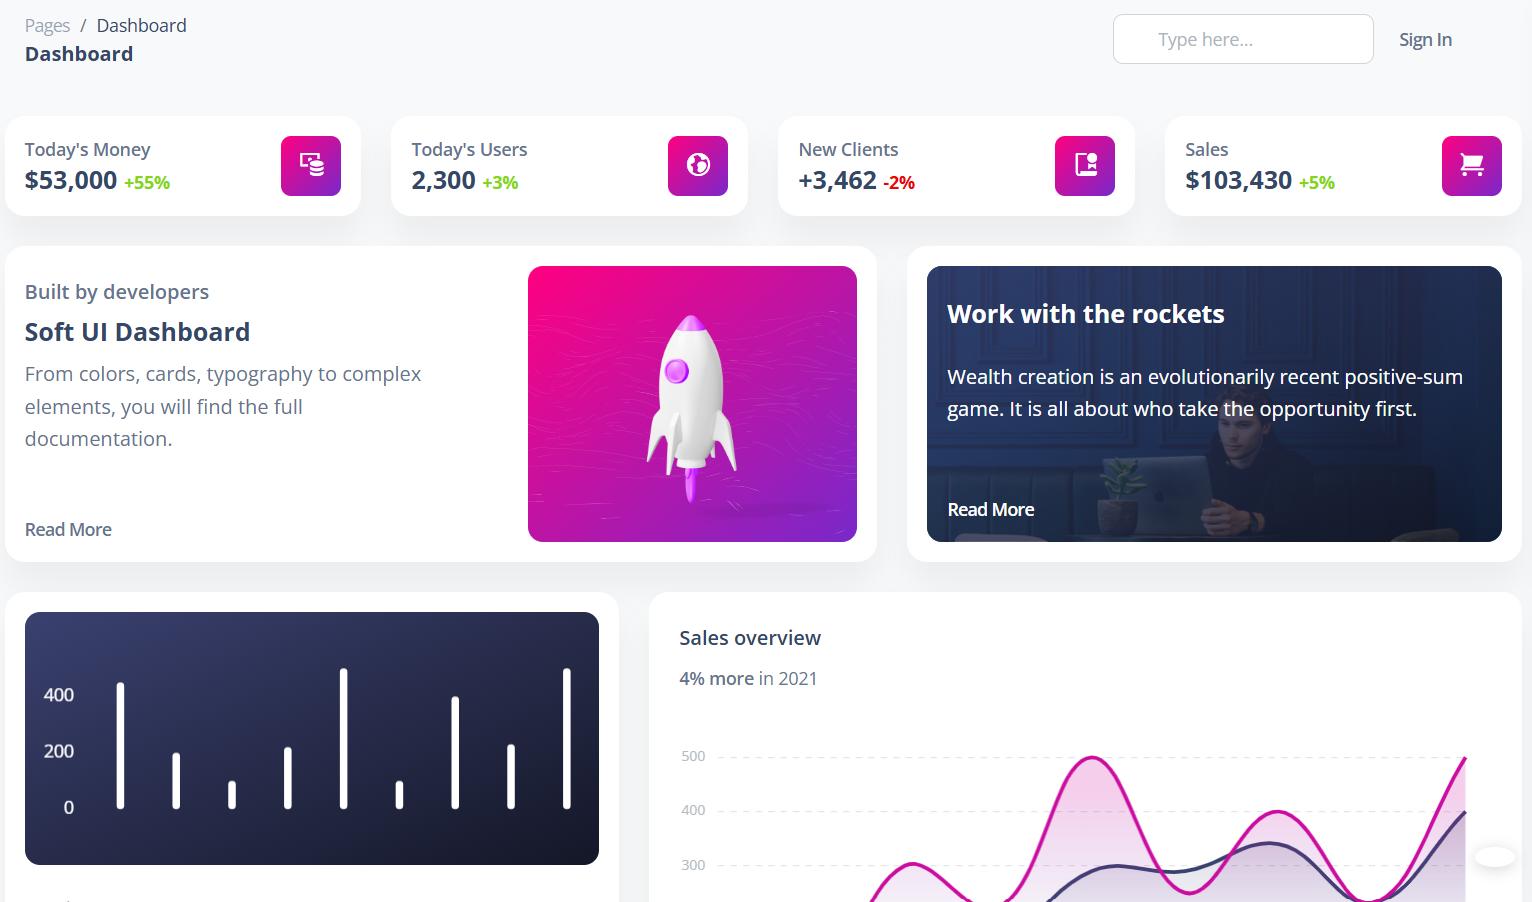Click the Soft UI Dashboard title

click(x=137, y=332)
